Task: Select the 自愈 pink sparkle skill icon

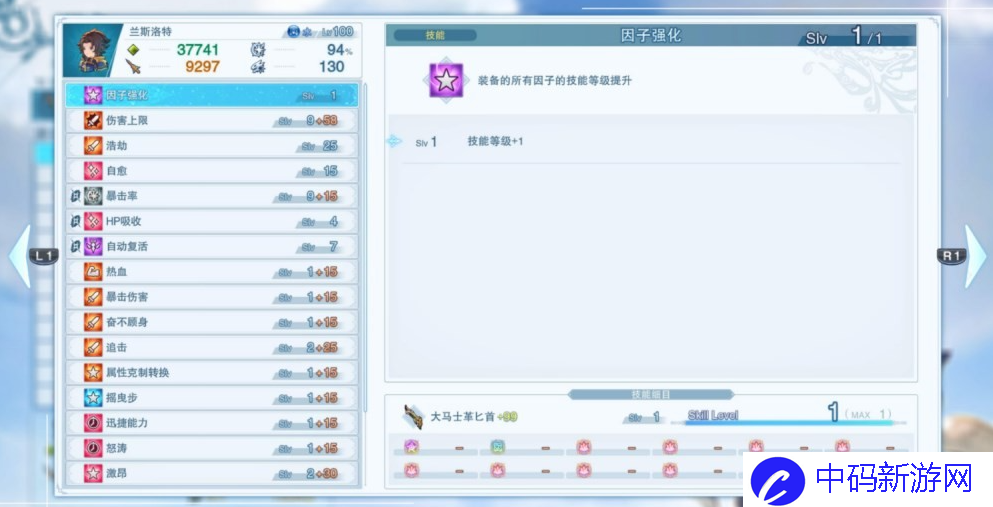Action: pyautogui.click(x=93, y=171)
